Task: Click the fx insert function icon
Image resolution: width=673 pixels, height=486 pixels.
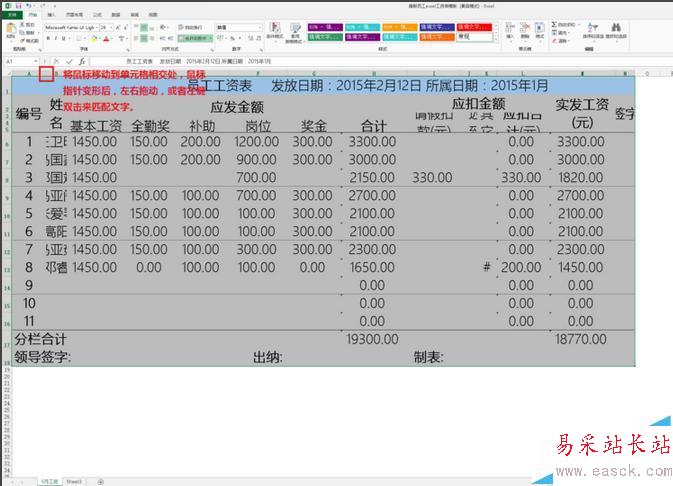Action: coord(82,61)
